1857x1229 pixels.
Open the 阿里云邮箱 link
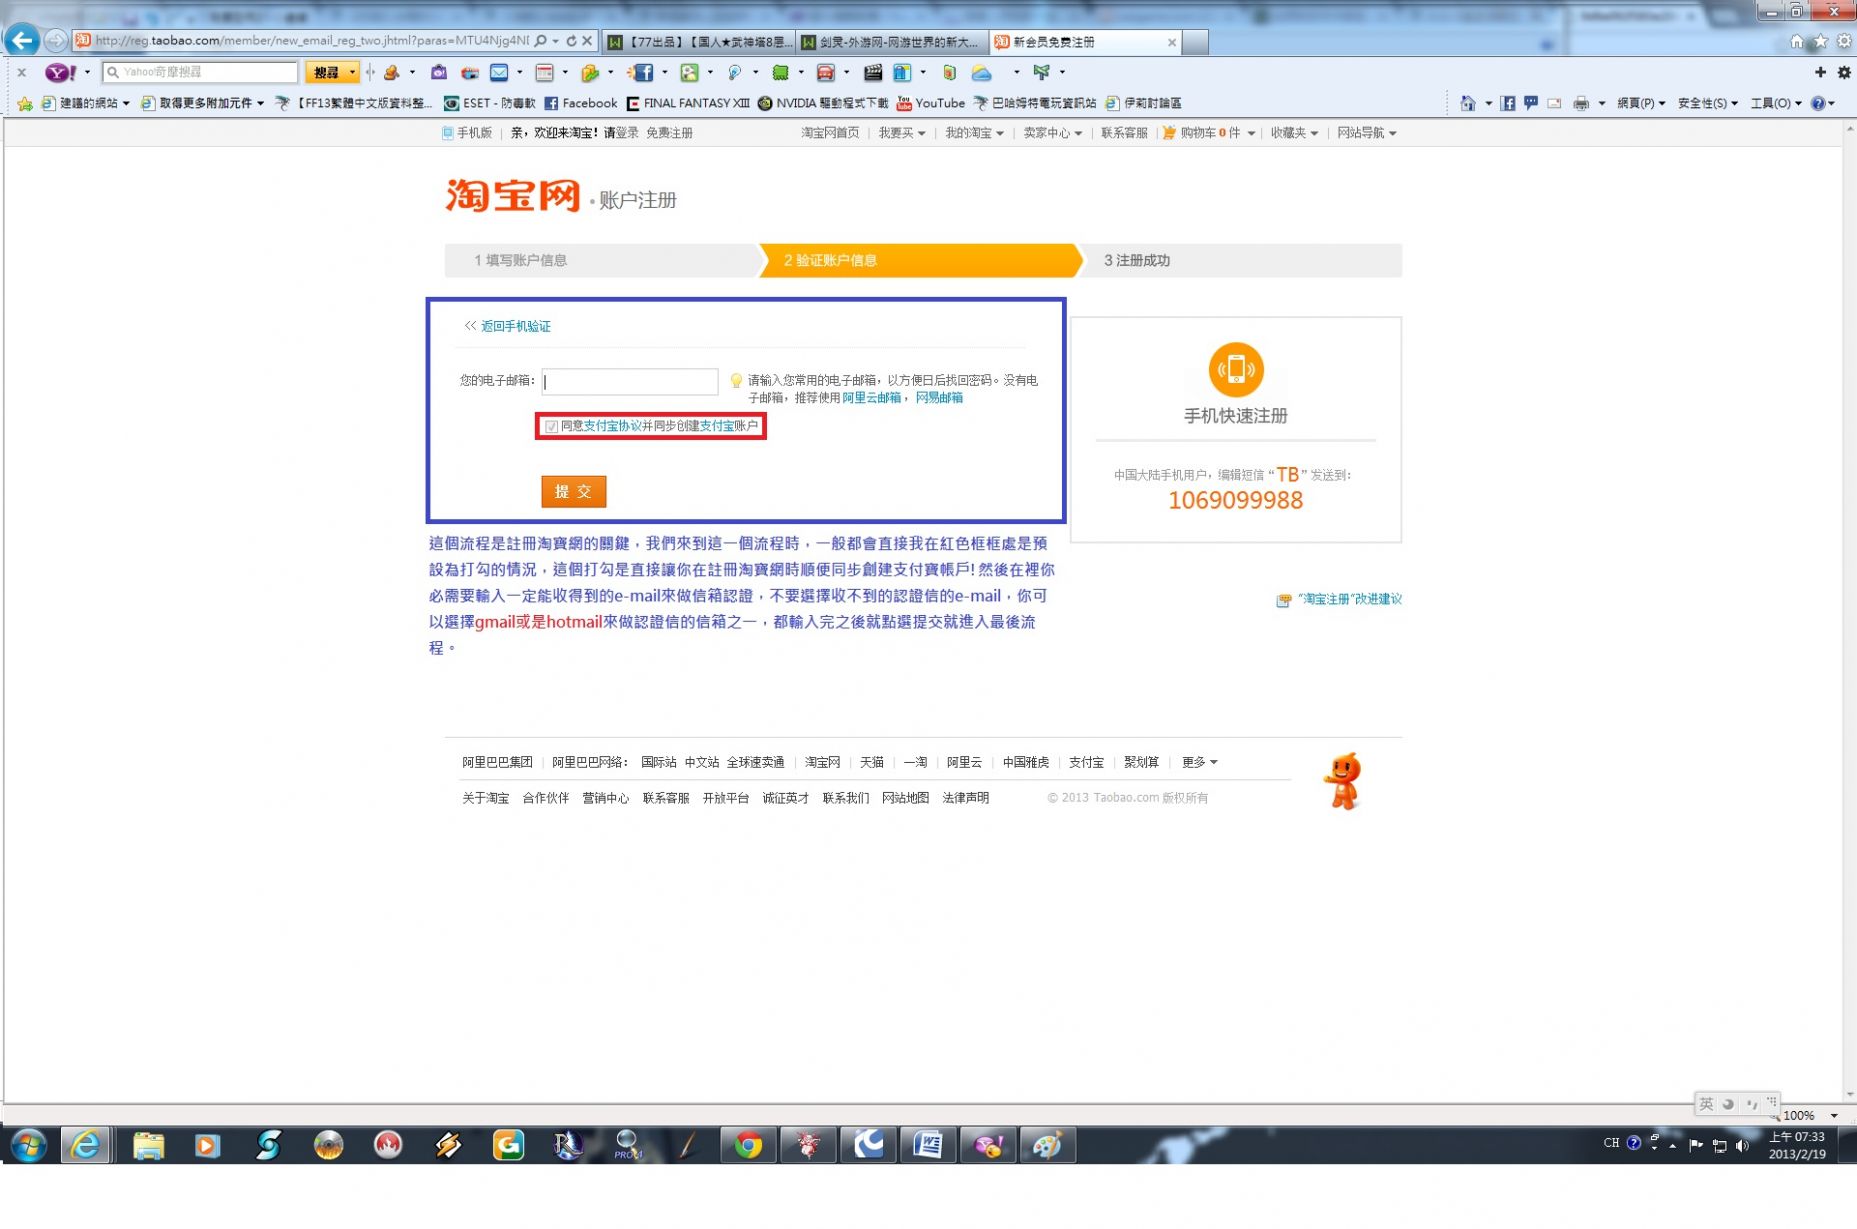click(x=870, y=398)
